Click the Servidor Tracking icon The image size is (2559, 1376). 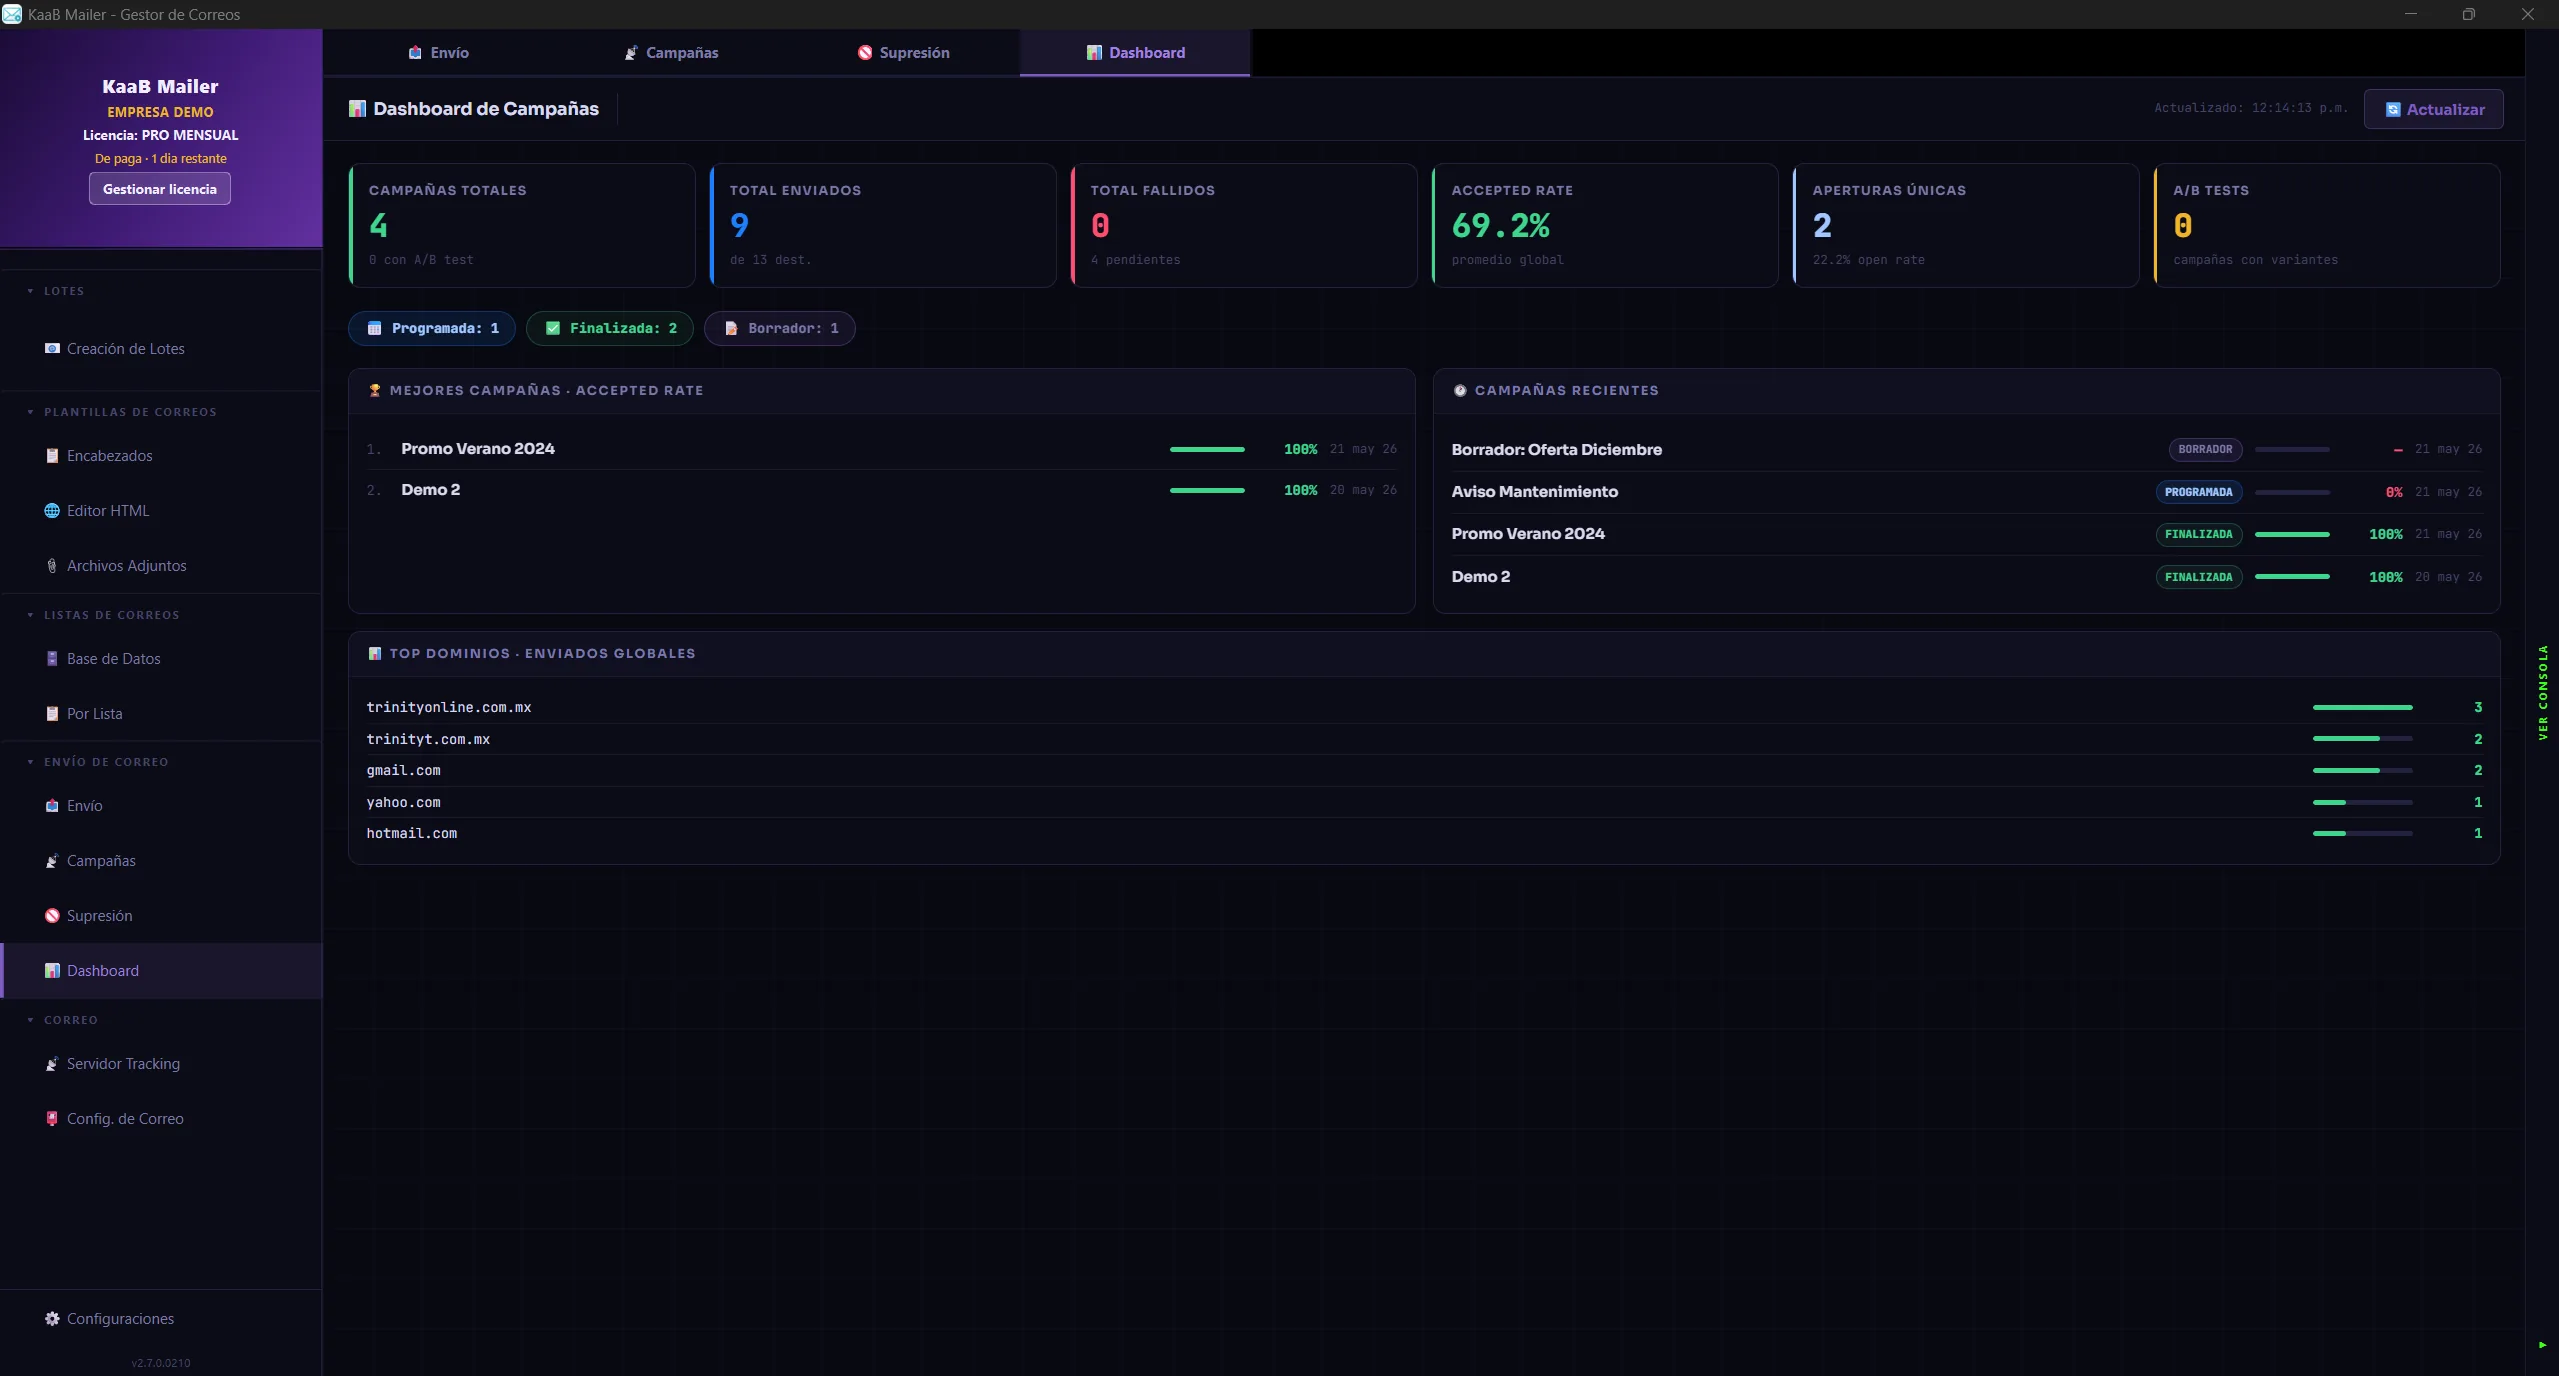pos(52,1064)
